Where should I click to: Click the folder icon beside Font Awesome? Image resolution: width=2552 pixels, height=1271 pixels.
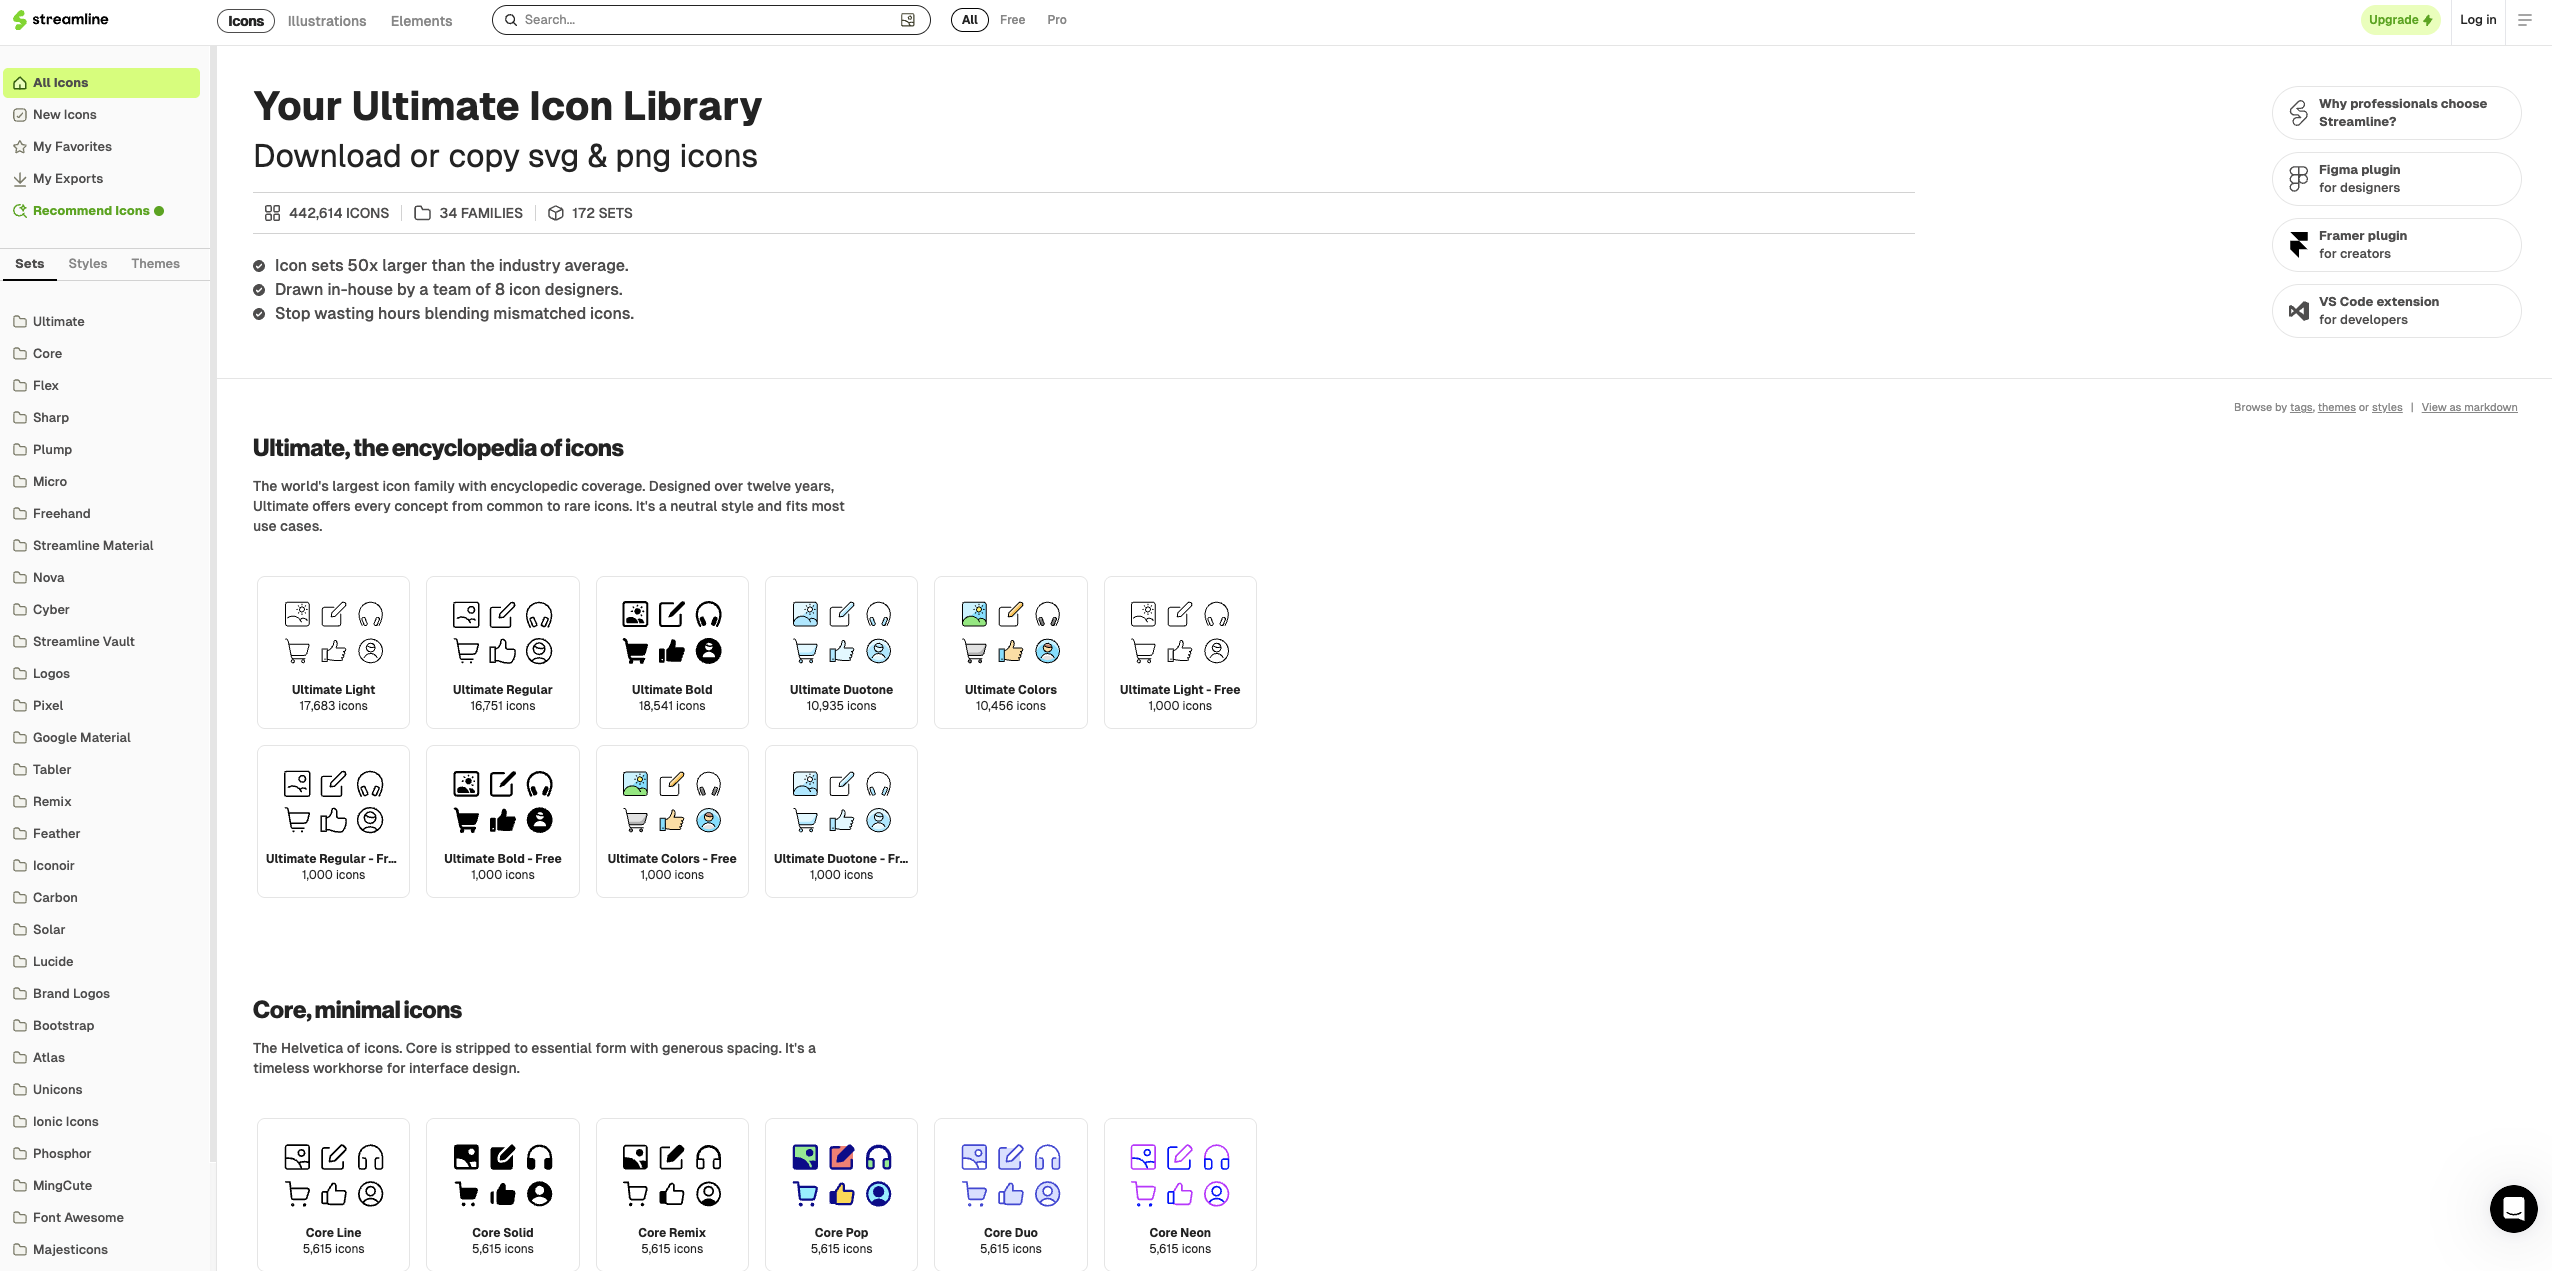click(x=20, y=1218)
